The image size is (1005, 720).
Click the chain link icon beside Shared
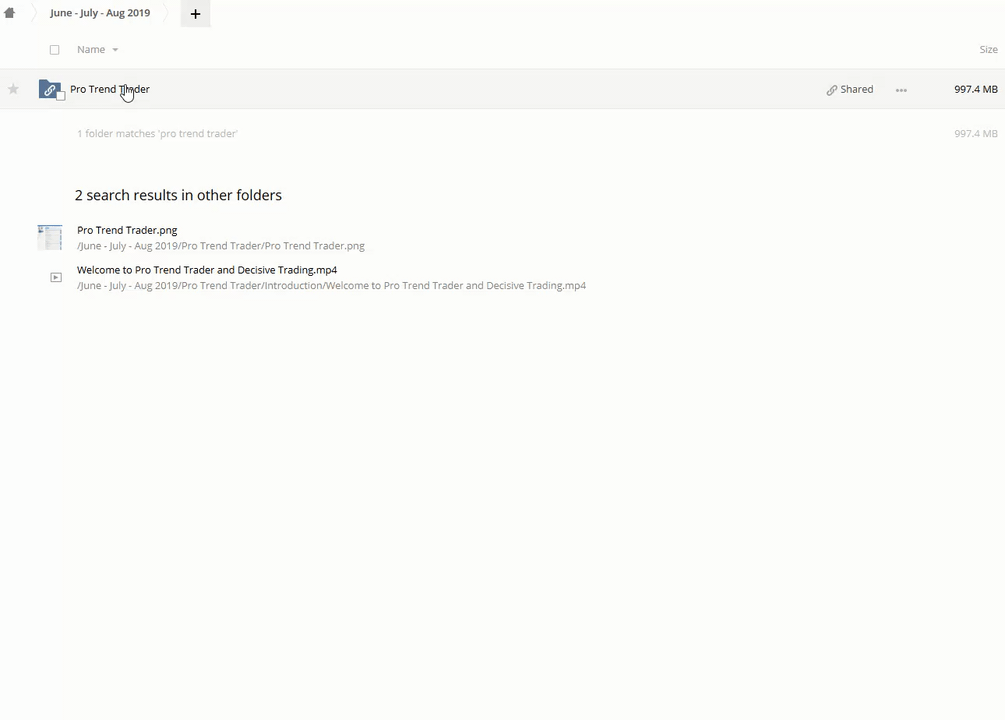pyautogui.click(x=831, y=90)
